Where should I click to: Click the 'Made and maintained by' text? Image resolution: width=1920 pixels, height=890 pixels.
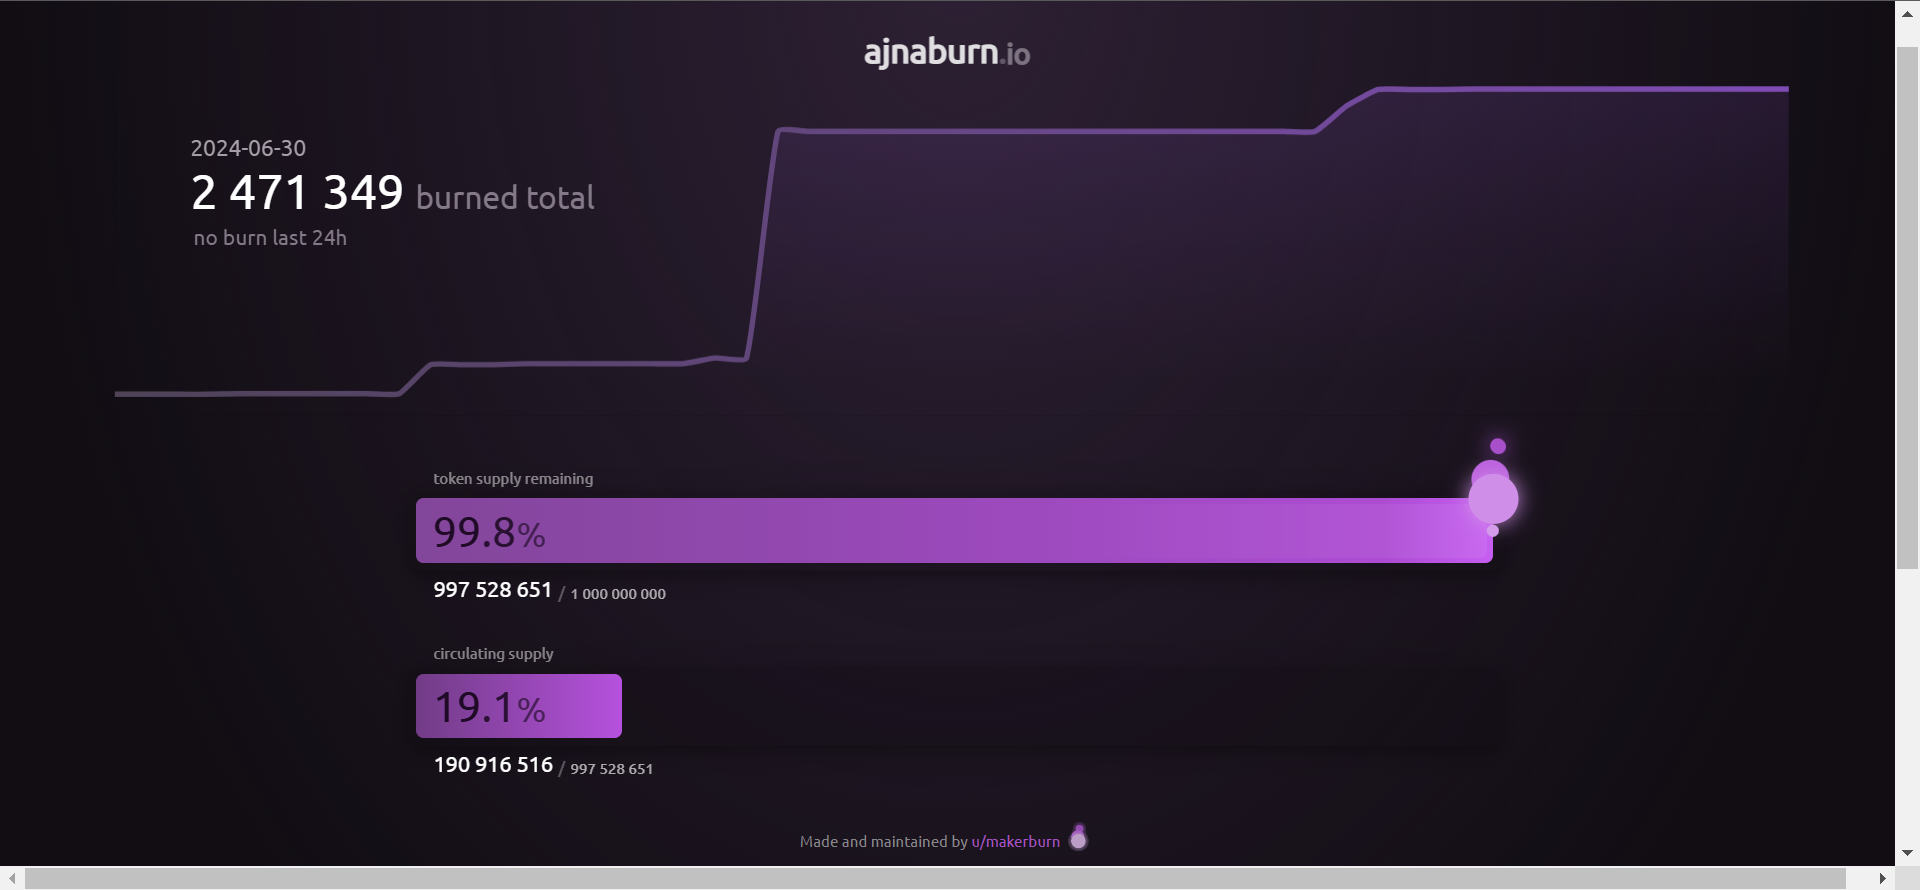[883, 842]
